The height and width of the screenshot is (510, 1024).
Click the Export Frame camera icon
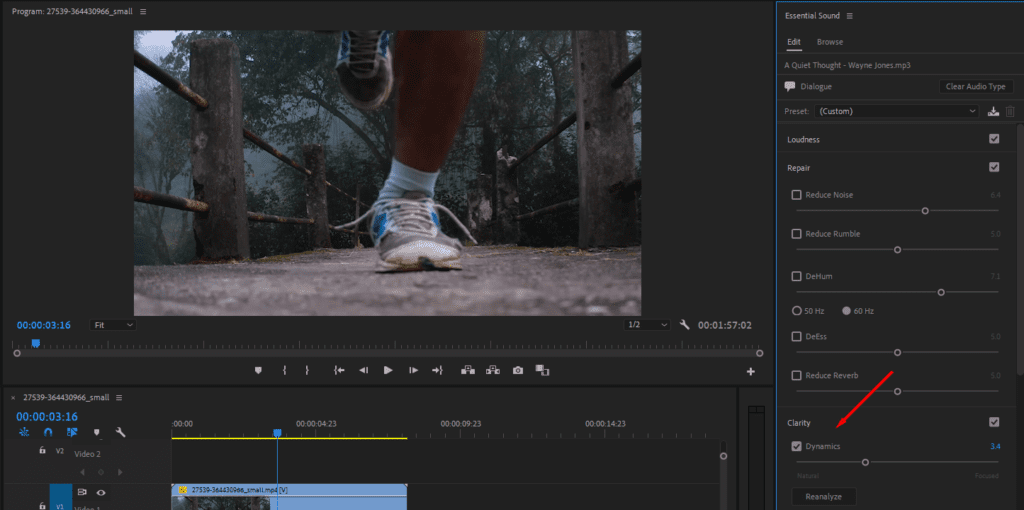coord(518,370)
